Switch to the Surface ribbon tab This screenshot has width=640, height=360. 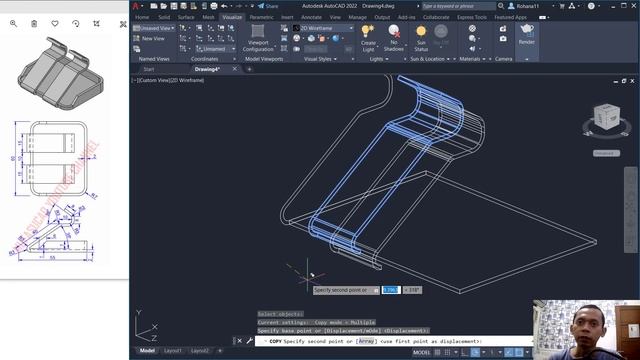pyautogui.click(x=186, y=17)
